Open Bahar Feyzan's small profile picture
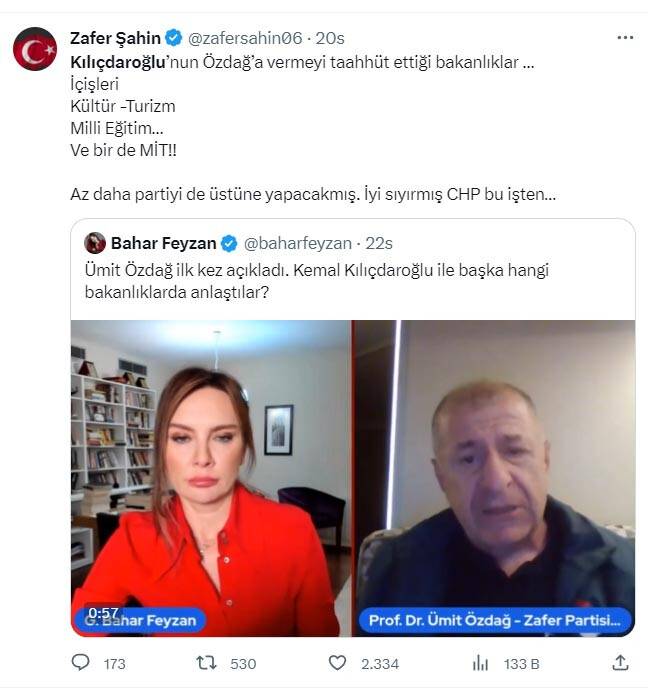Viewport: 648px width, 696px height. [x=95, y=243]
